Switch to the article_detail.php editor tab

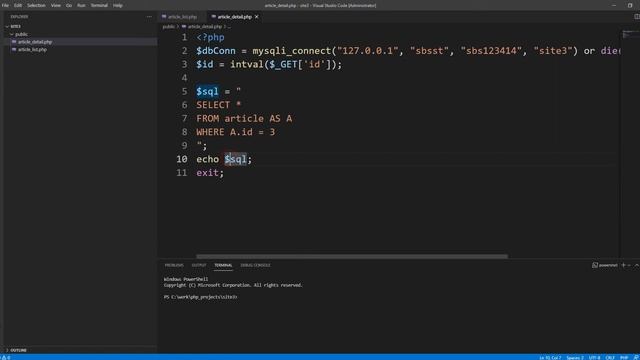[234, 17]
